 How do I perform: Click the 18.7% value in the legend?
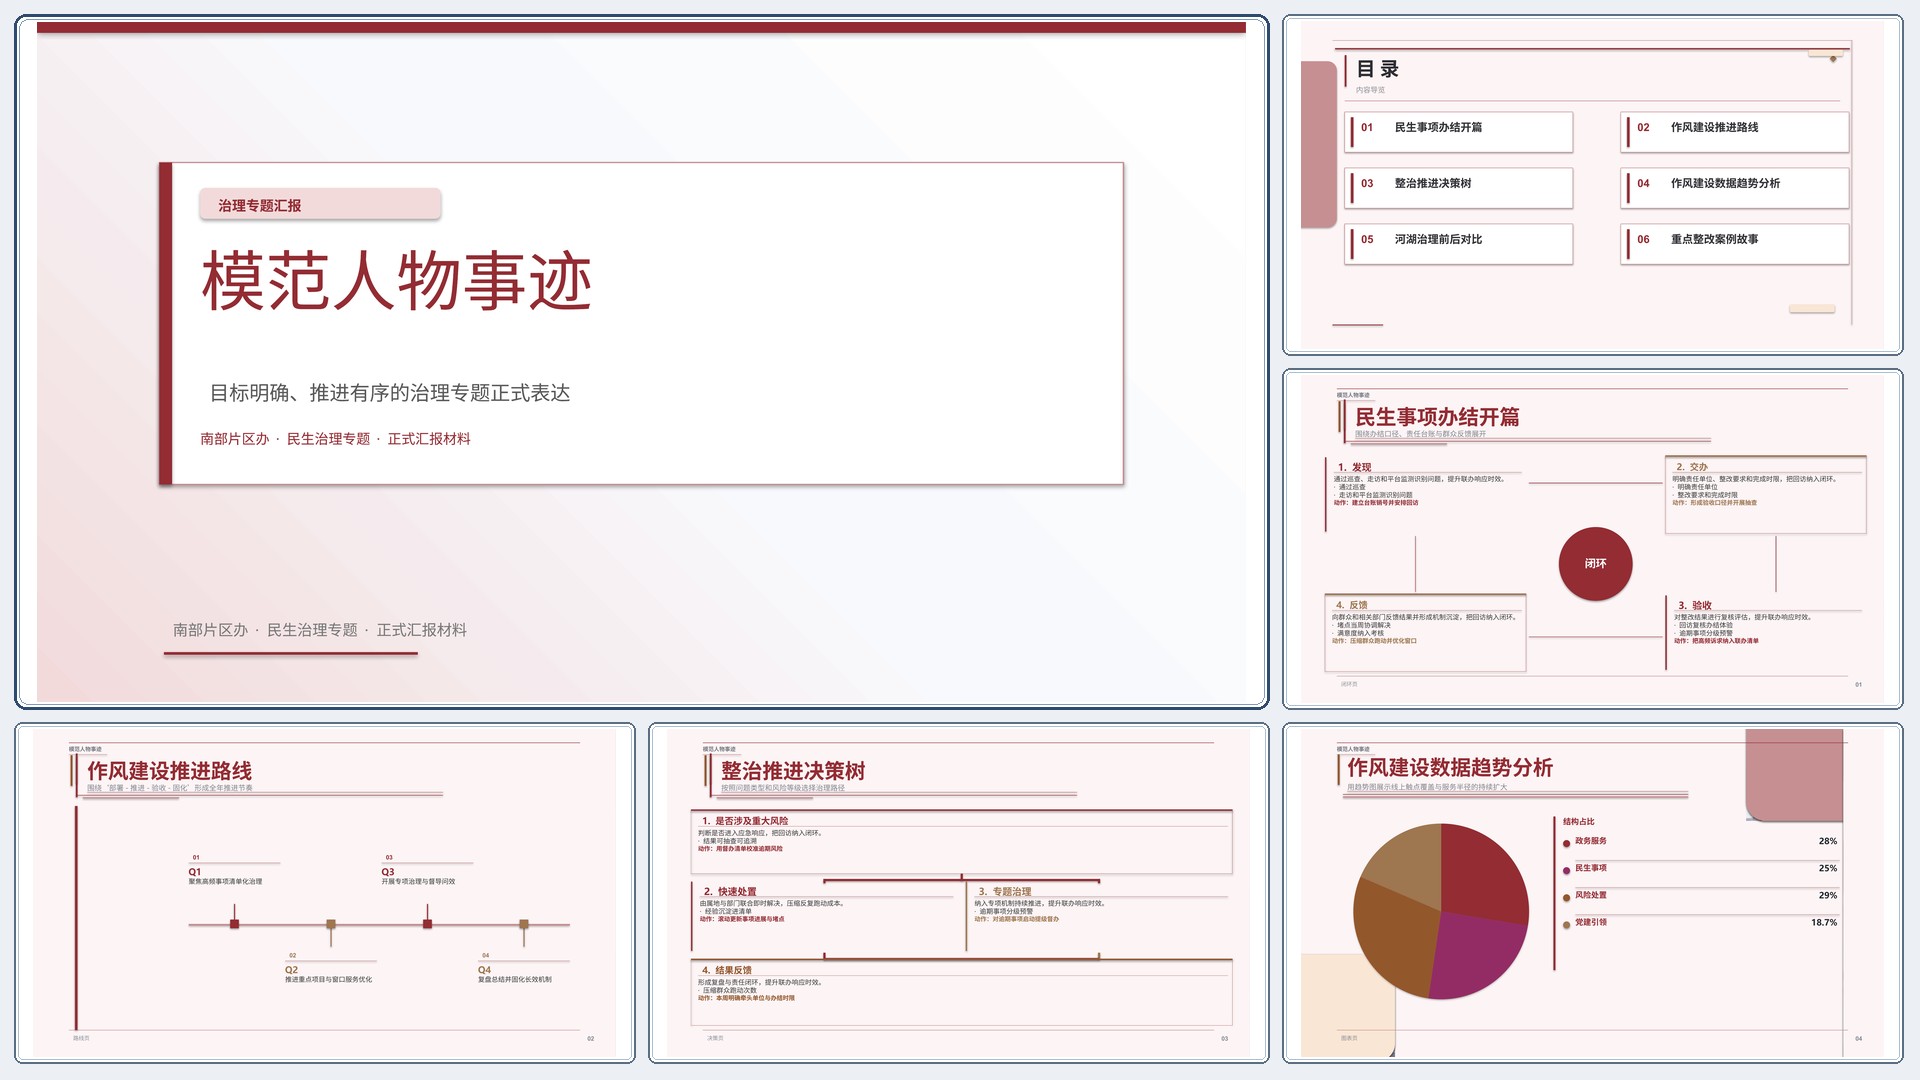(1824, 923)
